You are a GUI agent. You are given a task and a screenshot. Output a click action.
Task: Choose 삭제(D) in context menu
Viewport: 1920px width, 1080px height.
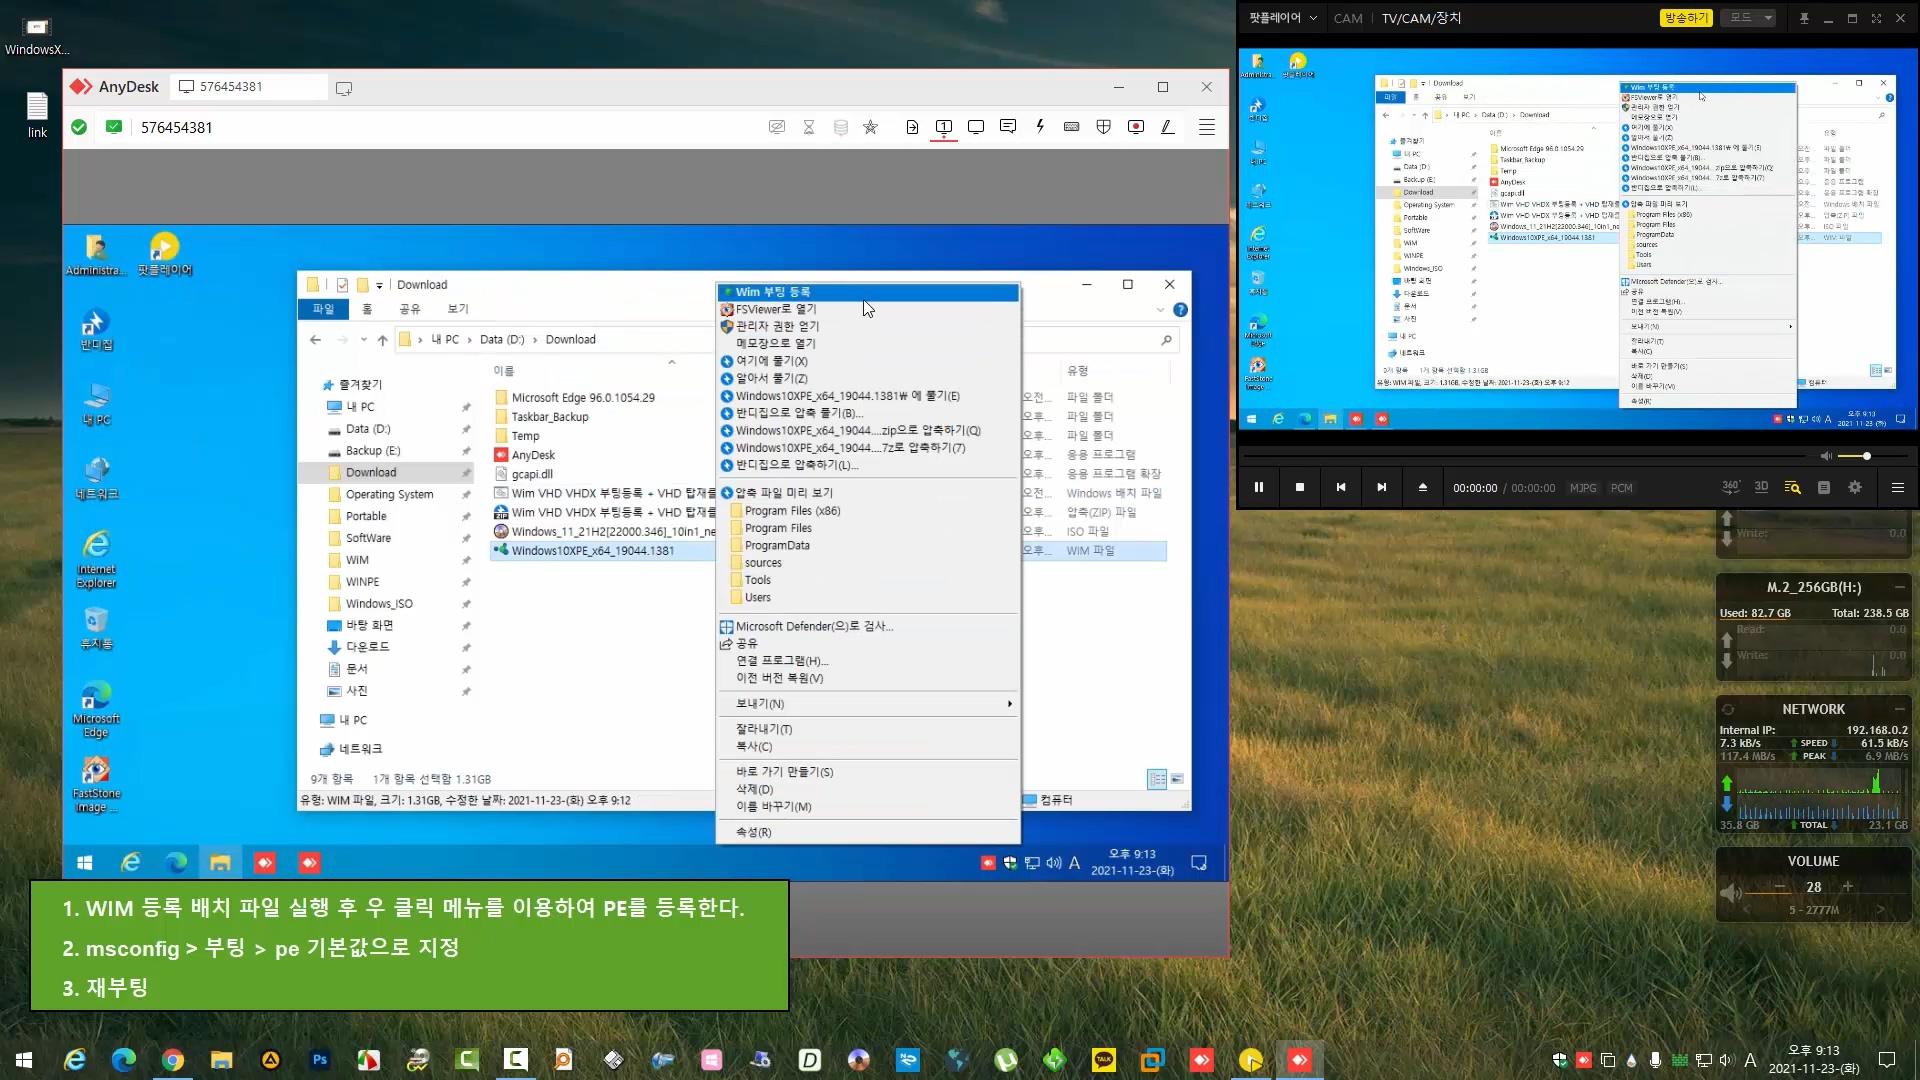(868, 789)
